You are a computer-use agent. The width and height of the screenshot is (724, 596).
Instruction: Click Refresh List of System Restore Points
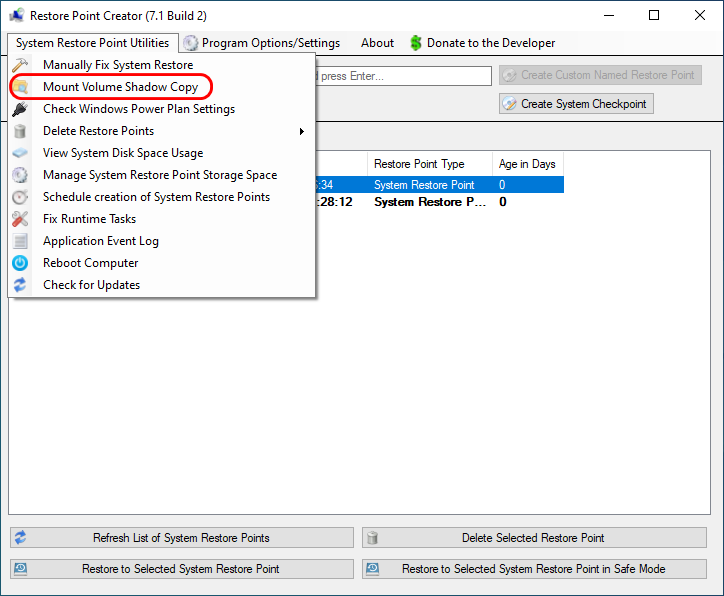(182, 537)
